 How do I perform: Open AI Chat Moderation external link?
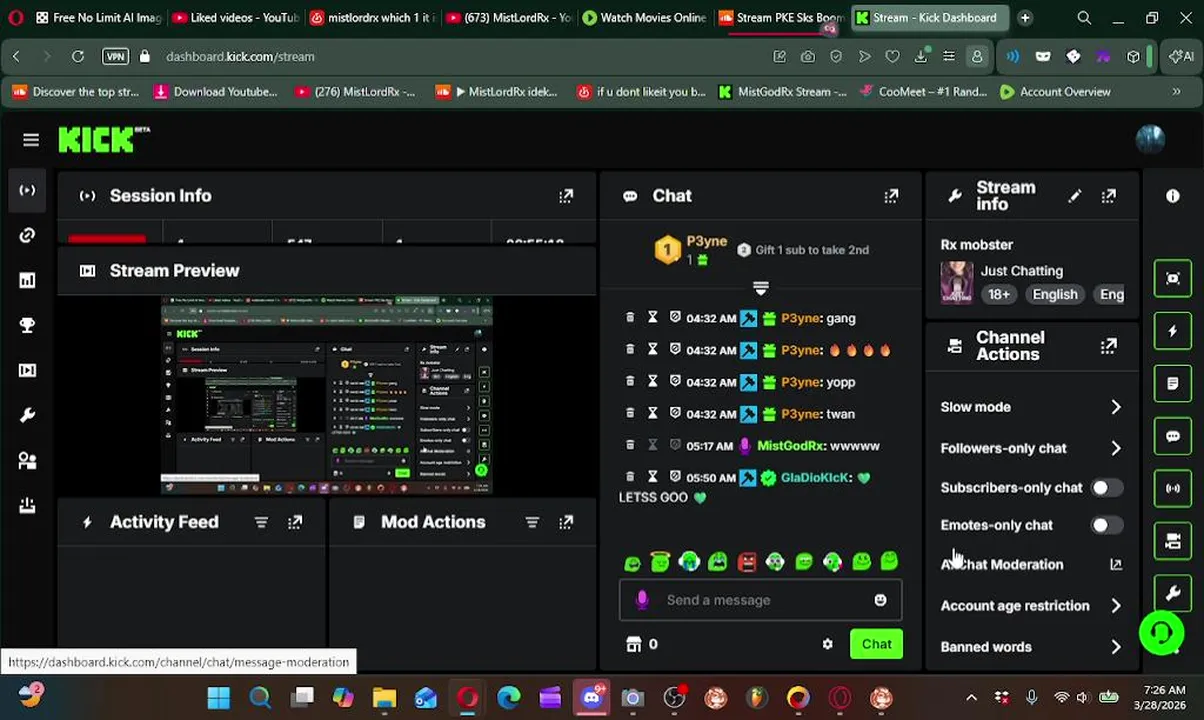[1116, 565]
